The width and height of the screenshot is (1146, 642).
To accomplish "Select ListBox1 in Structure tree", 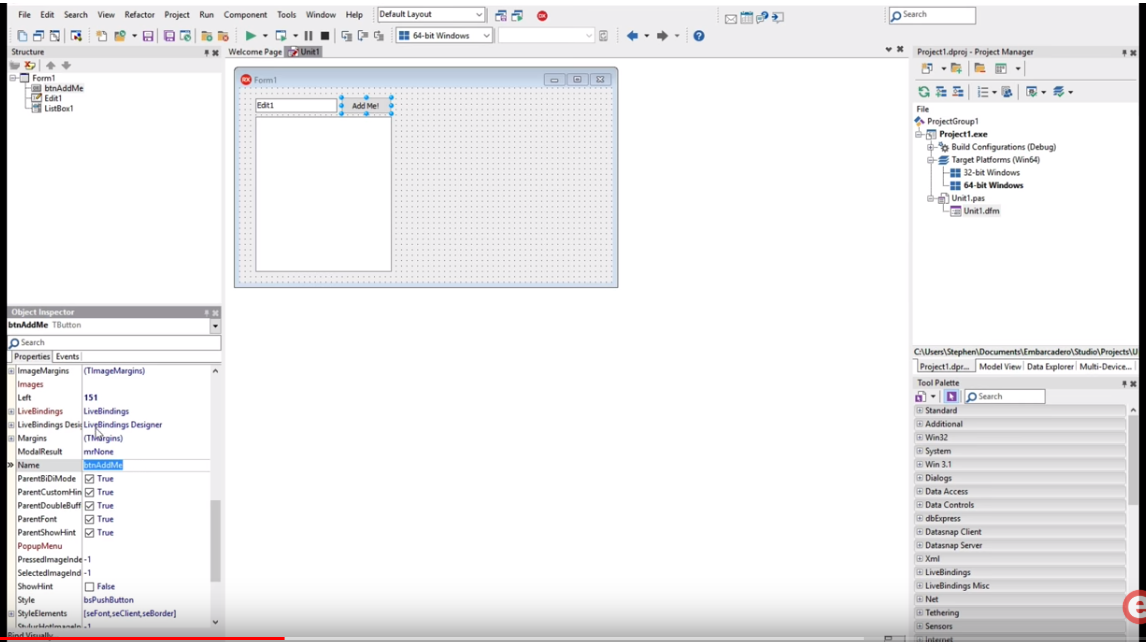I will [x=58, y=108].
